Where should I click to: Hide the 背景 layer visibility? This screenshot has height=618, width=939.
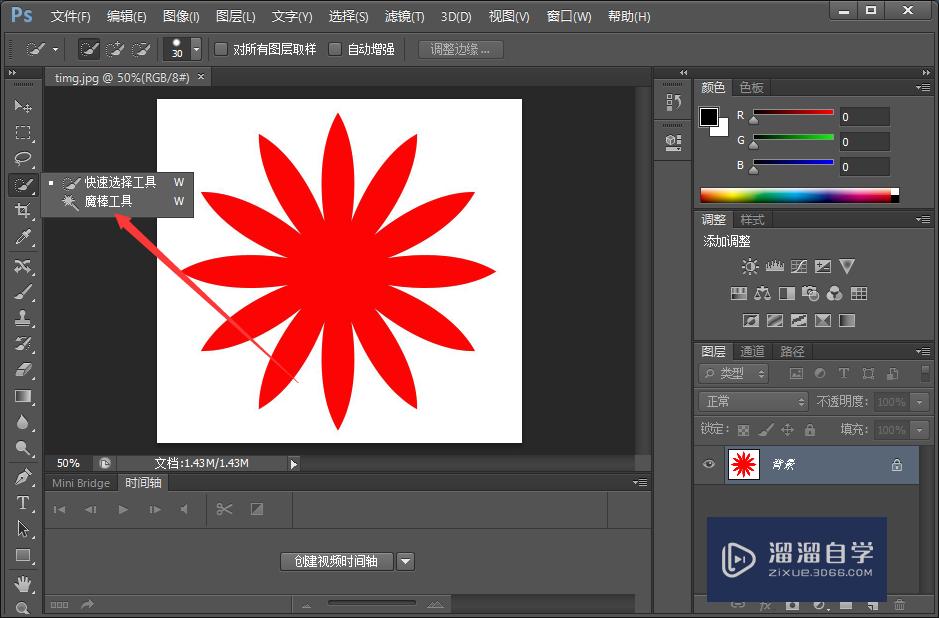tap(709, 464)
